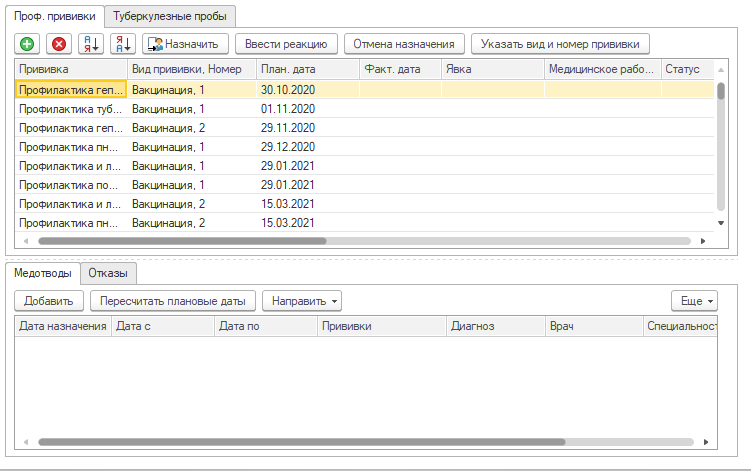This screenshot has height=471, width=751.
Task: Click the Отмена назначения button
Action: click(404, 44)
